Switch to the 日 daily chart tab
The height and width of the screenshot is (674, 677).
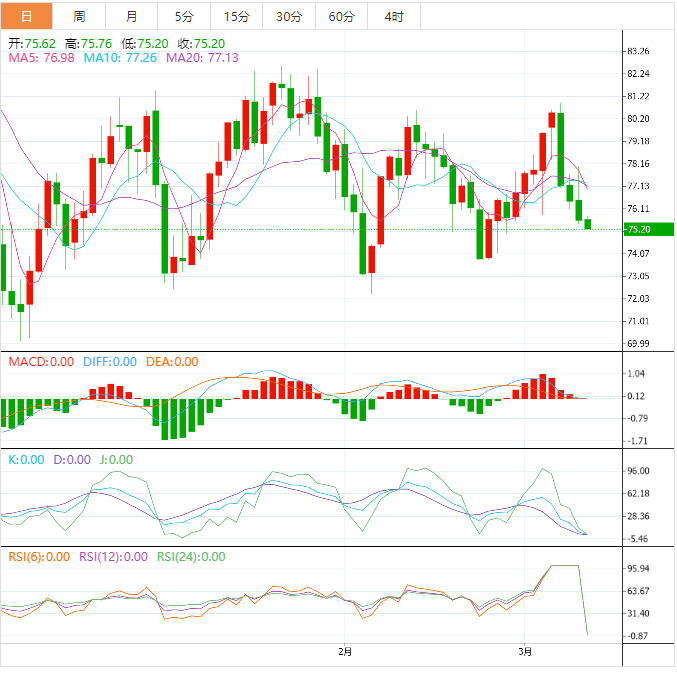click(x=26, y=16)
